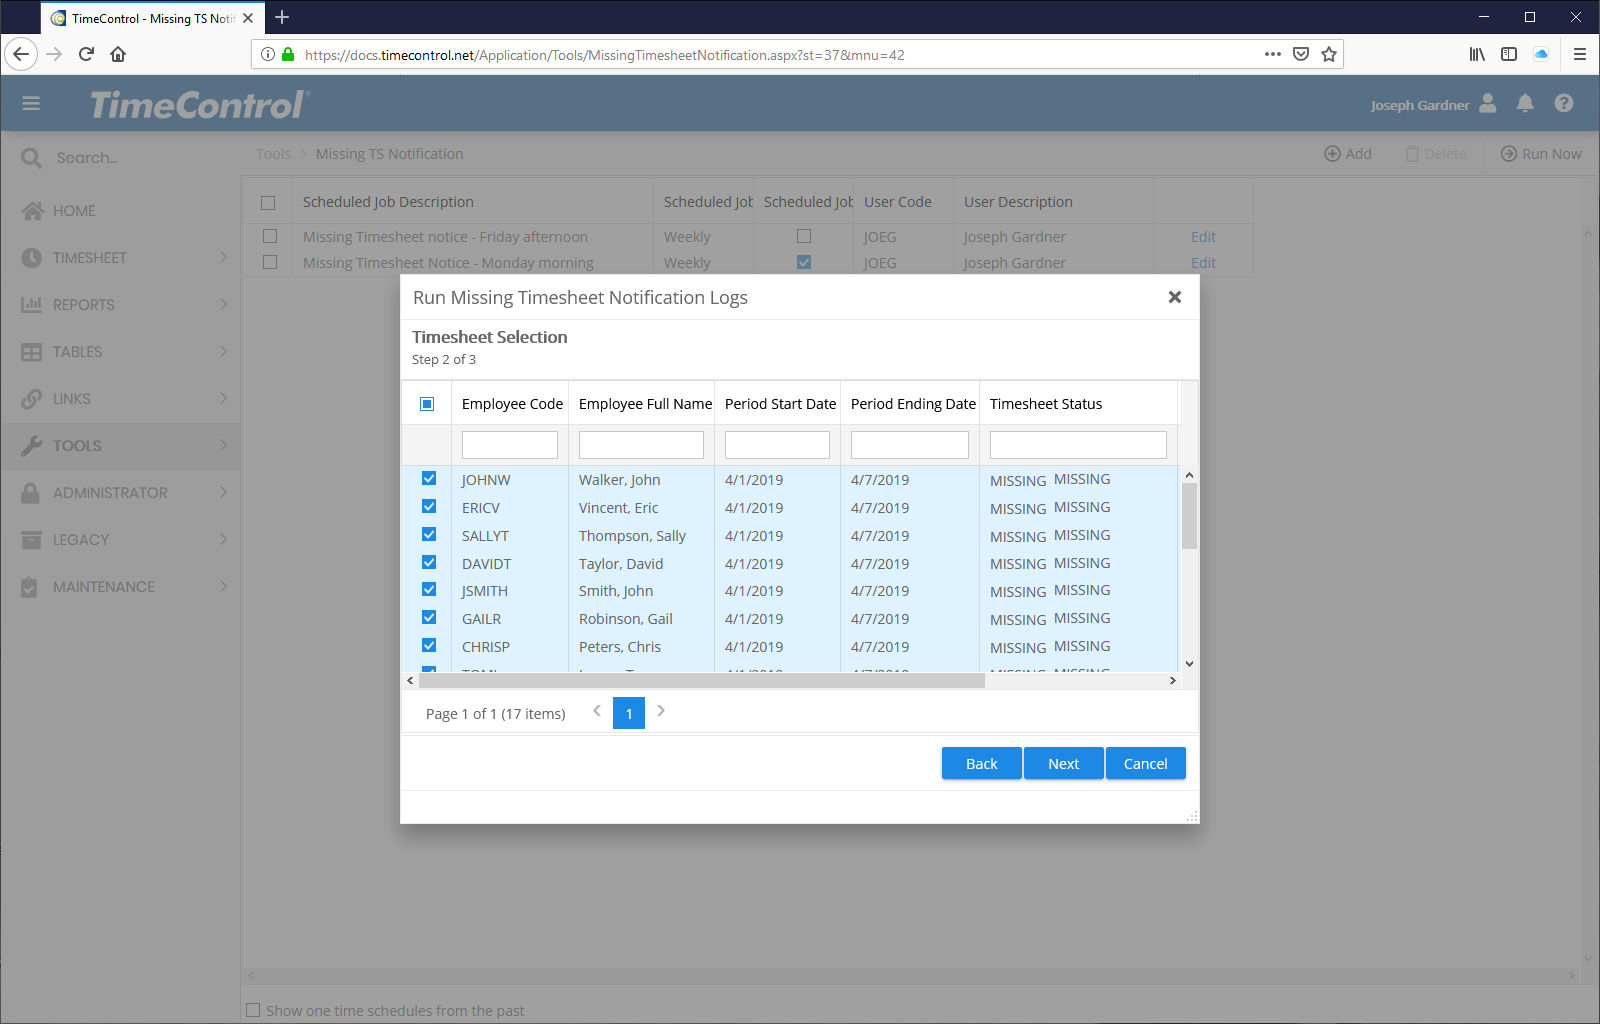Click the user profile icon

coord(1488,104)
